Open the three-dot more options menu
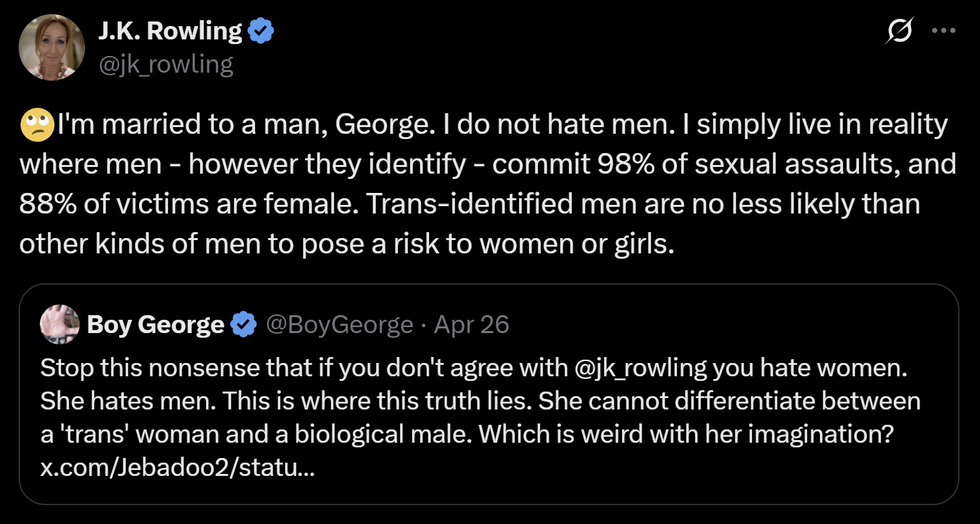This screenshot has width=980, height=524. click(x=943, y=31)
